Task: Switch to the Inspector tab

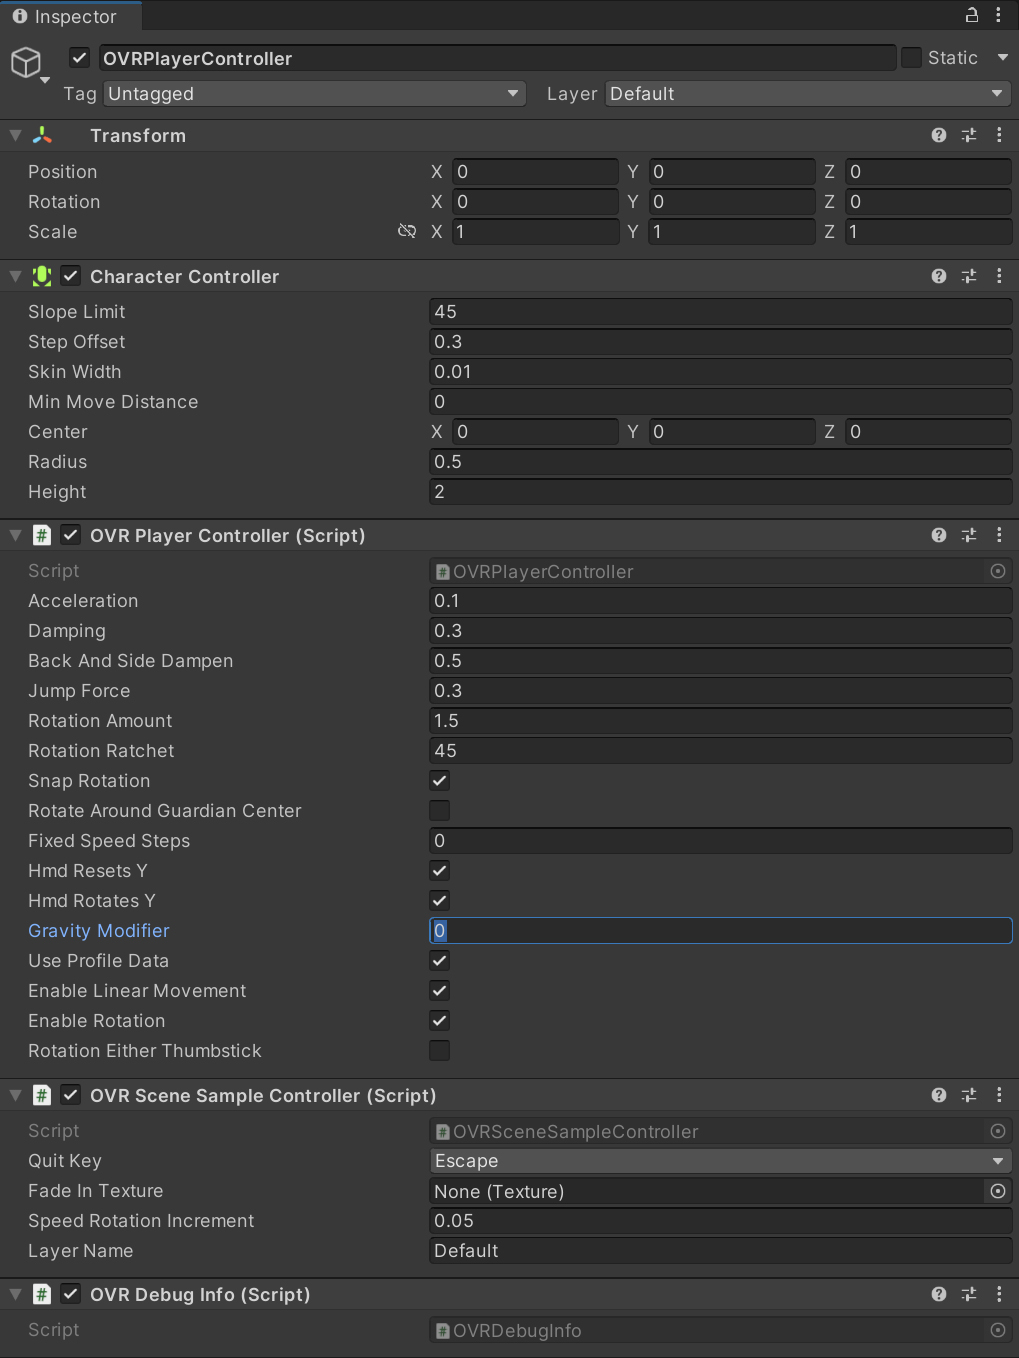Action: tap(70, 16)
